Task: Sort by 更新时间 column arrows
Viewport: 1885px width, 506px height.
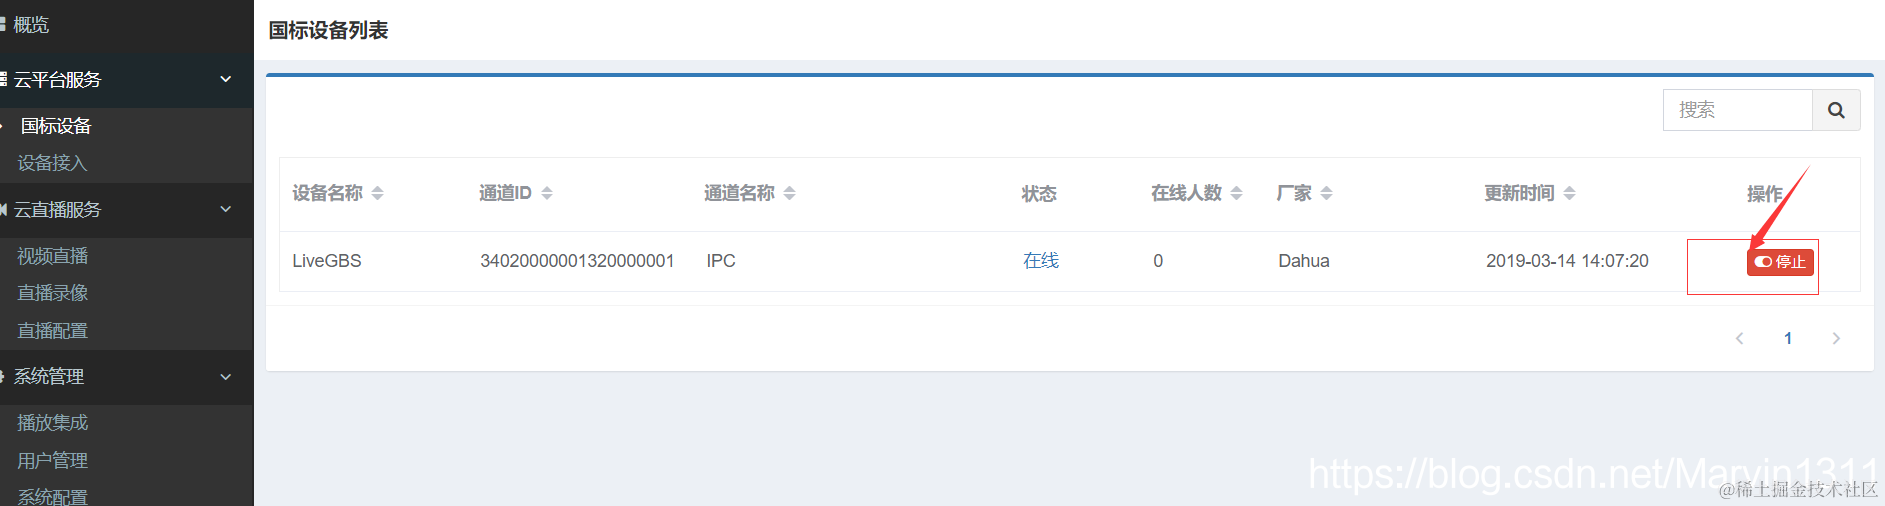Action: (1569, 194)
